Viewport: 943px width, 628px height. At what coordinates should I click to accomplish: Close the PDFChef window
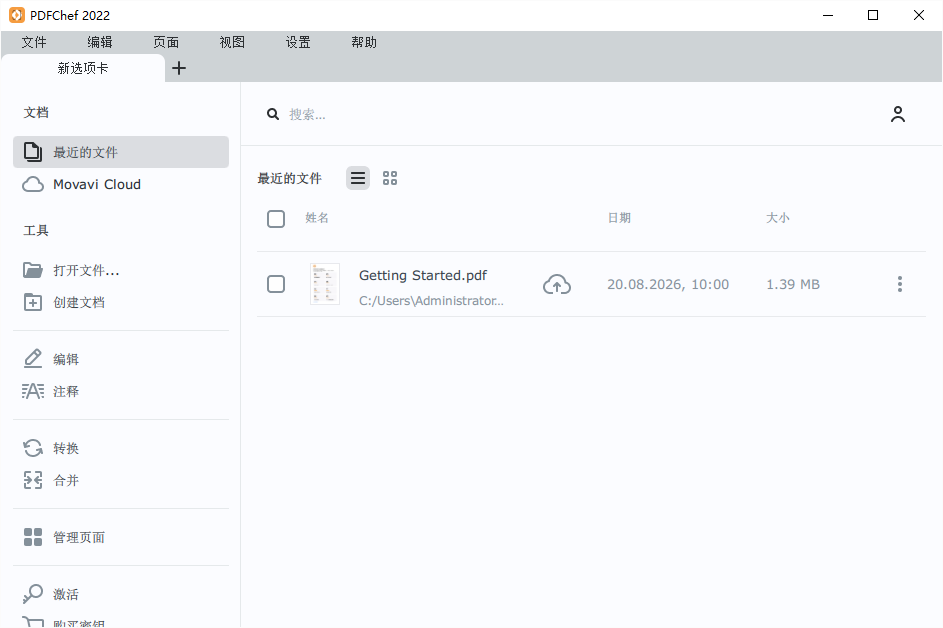pos(919,15)
